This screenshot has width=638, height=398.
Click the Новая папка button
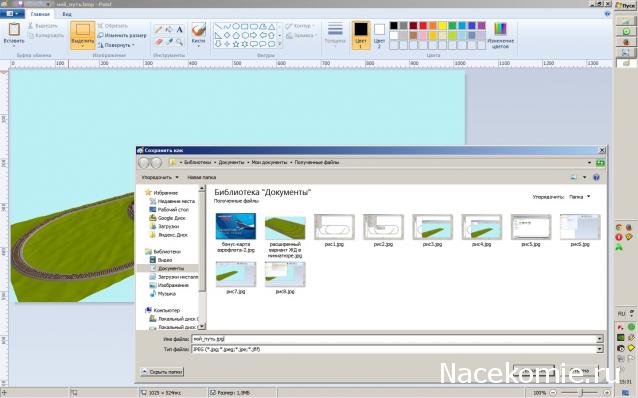pos(201,177)
